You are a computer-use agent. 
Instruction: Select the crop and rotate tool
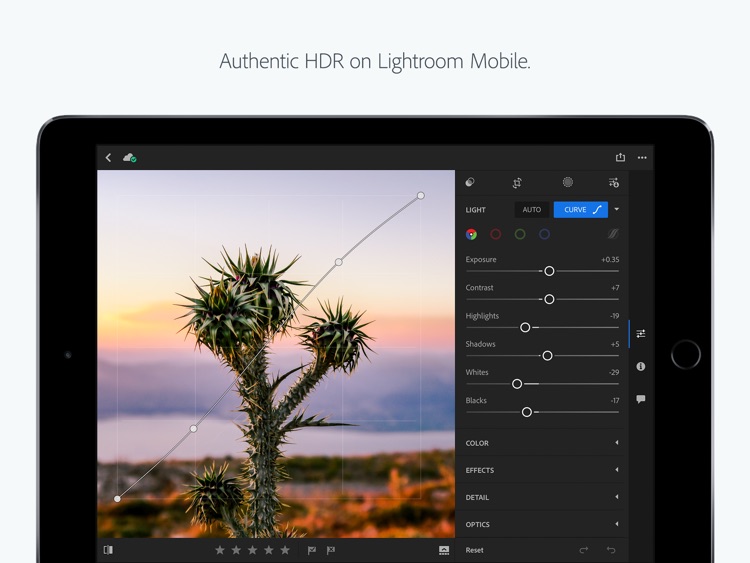click(517, 183)
